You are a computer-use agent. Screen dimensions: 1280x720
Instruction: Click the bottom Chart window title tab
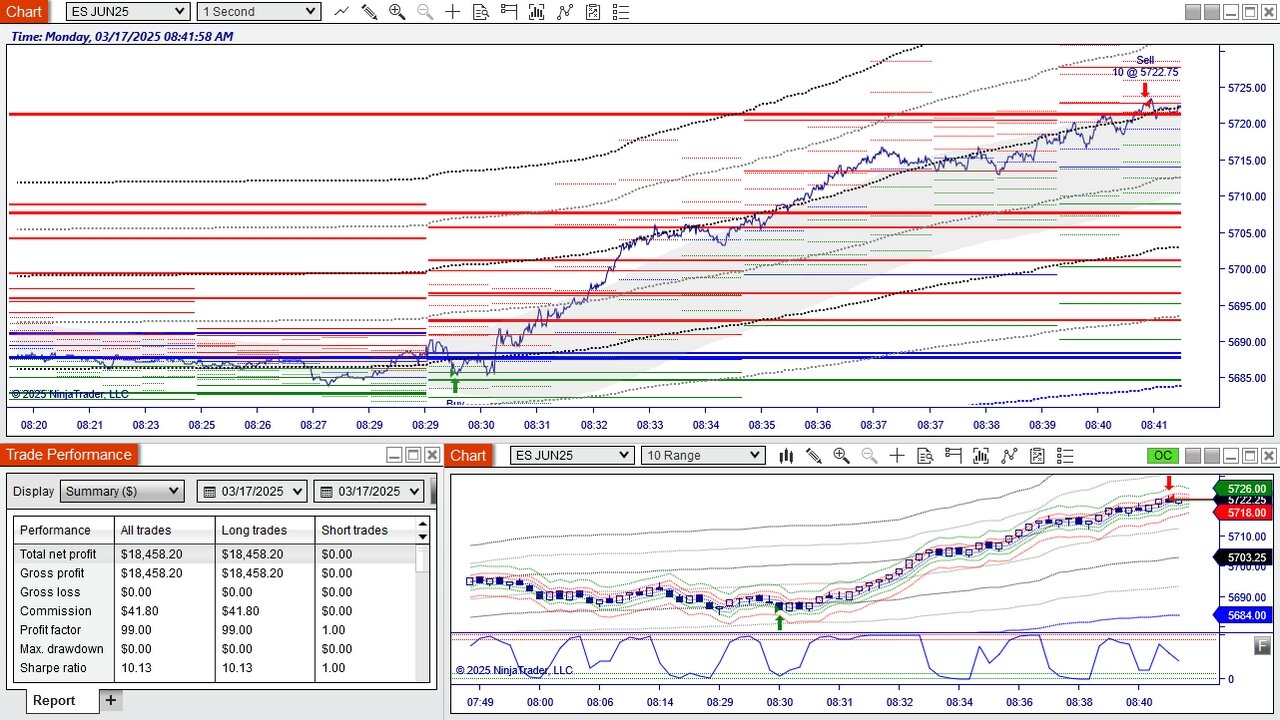(468, 455)
